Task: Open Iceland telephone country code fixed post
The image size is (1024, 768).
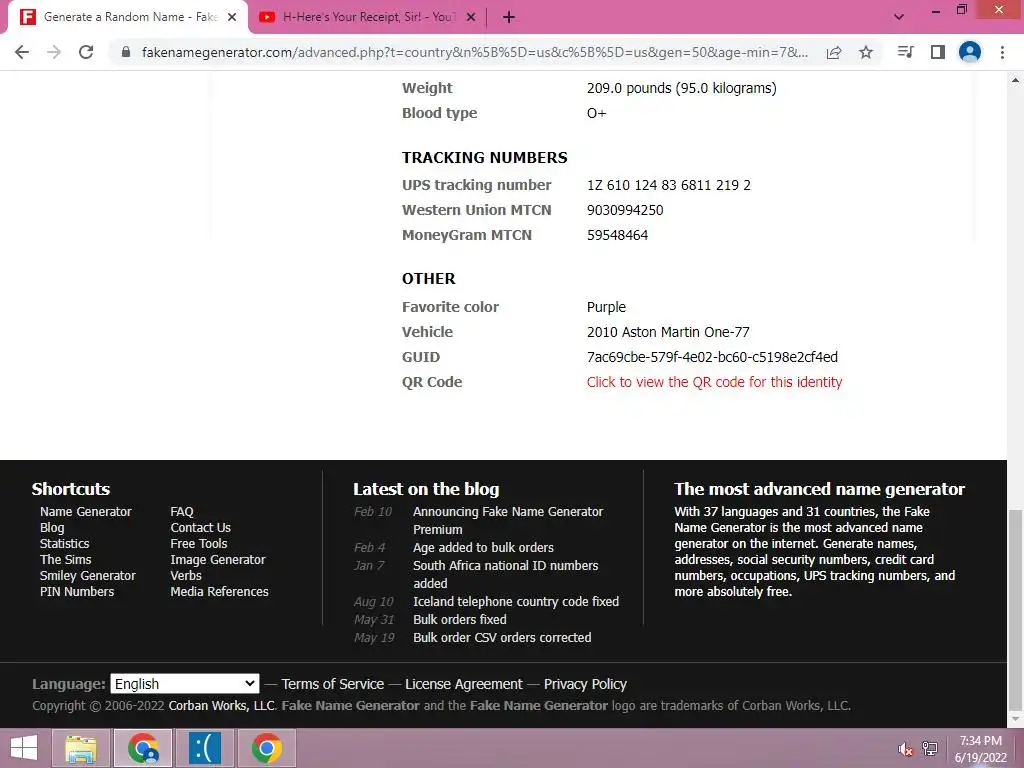Action: point(516,601)
